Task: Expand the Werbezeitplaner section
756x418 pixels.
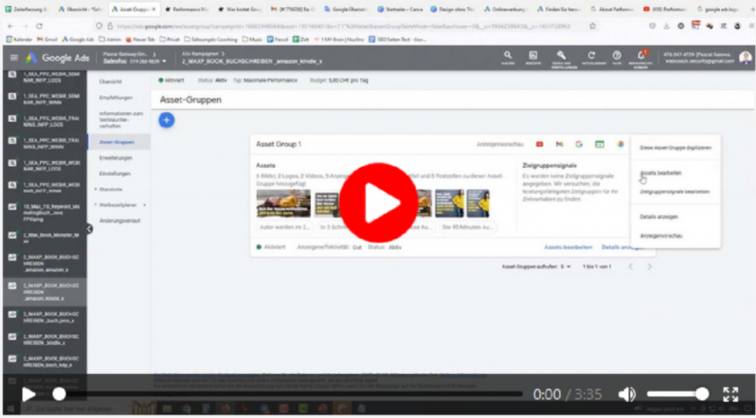Action: (x=116, y=205)
